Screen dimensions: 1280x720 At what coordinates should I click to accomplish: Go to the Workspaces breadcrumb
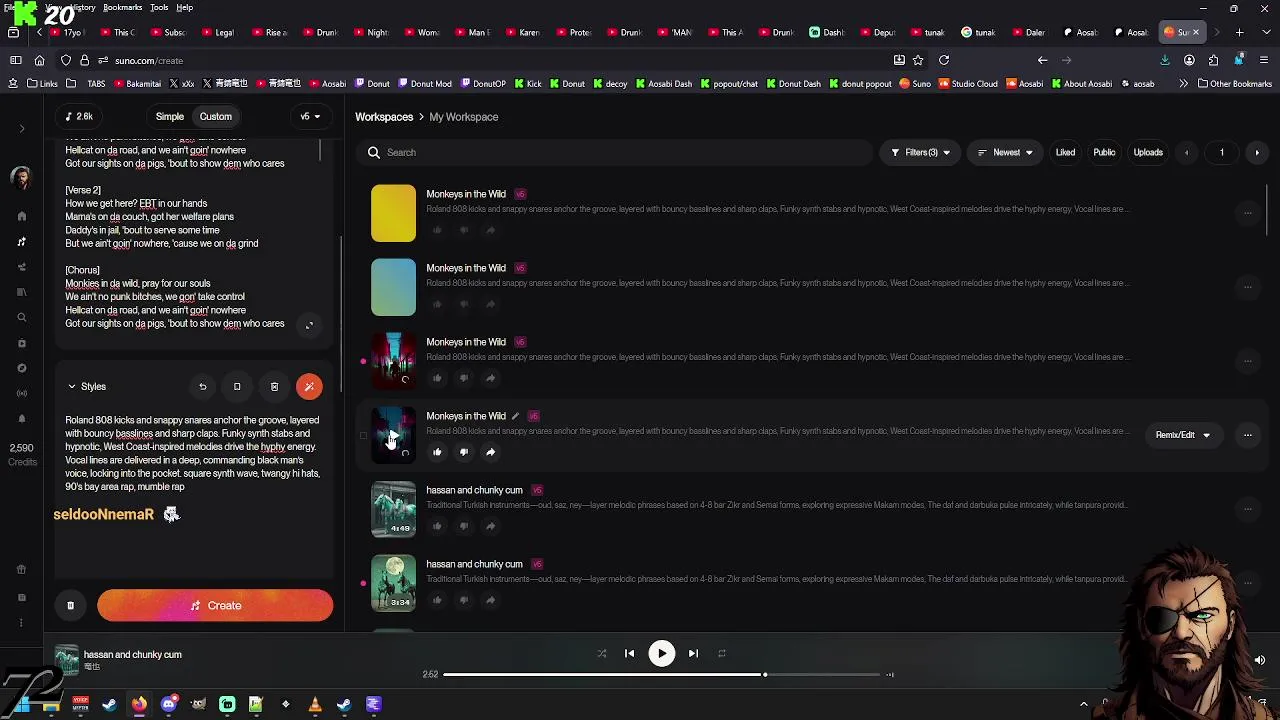coord(384,117)
